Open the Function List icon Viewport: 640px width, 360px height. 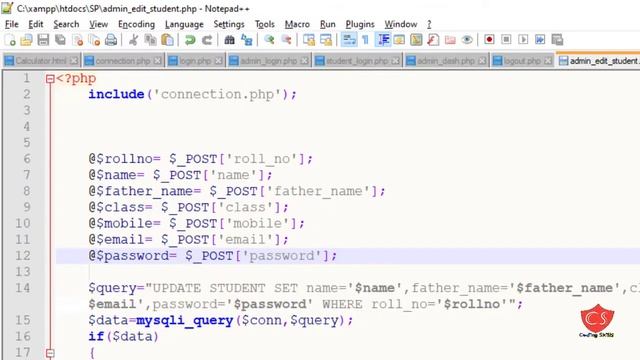tap(433, 40)
